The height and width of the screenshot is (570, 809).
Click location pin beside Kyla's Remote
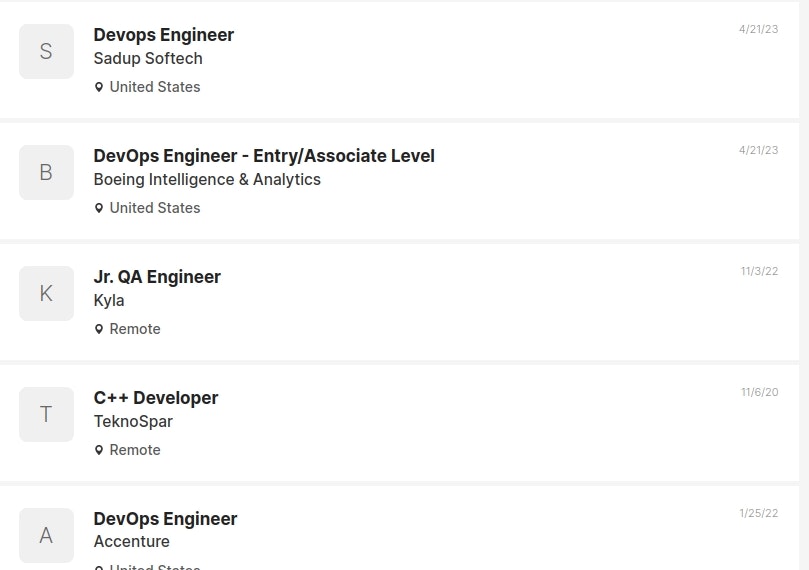(x=99, y=329)
